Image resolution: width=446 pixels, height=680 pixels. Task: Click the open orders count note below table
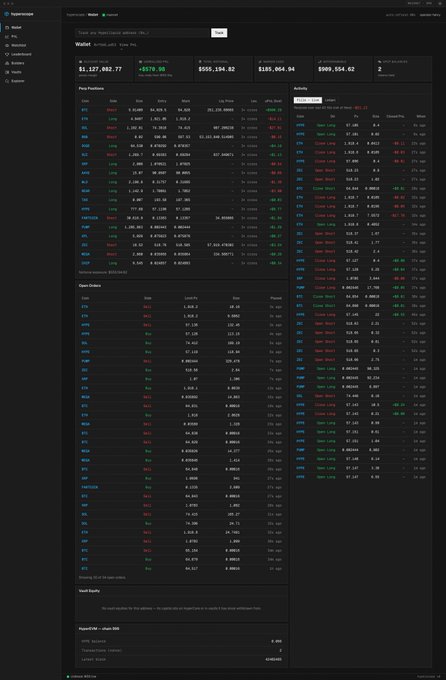(x=102, y=578)
